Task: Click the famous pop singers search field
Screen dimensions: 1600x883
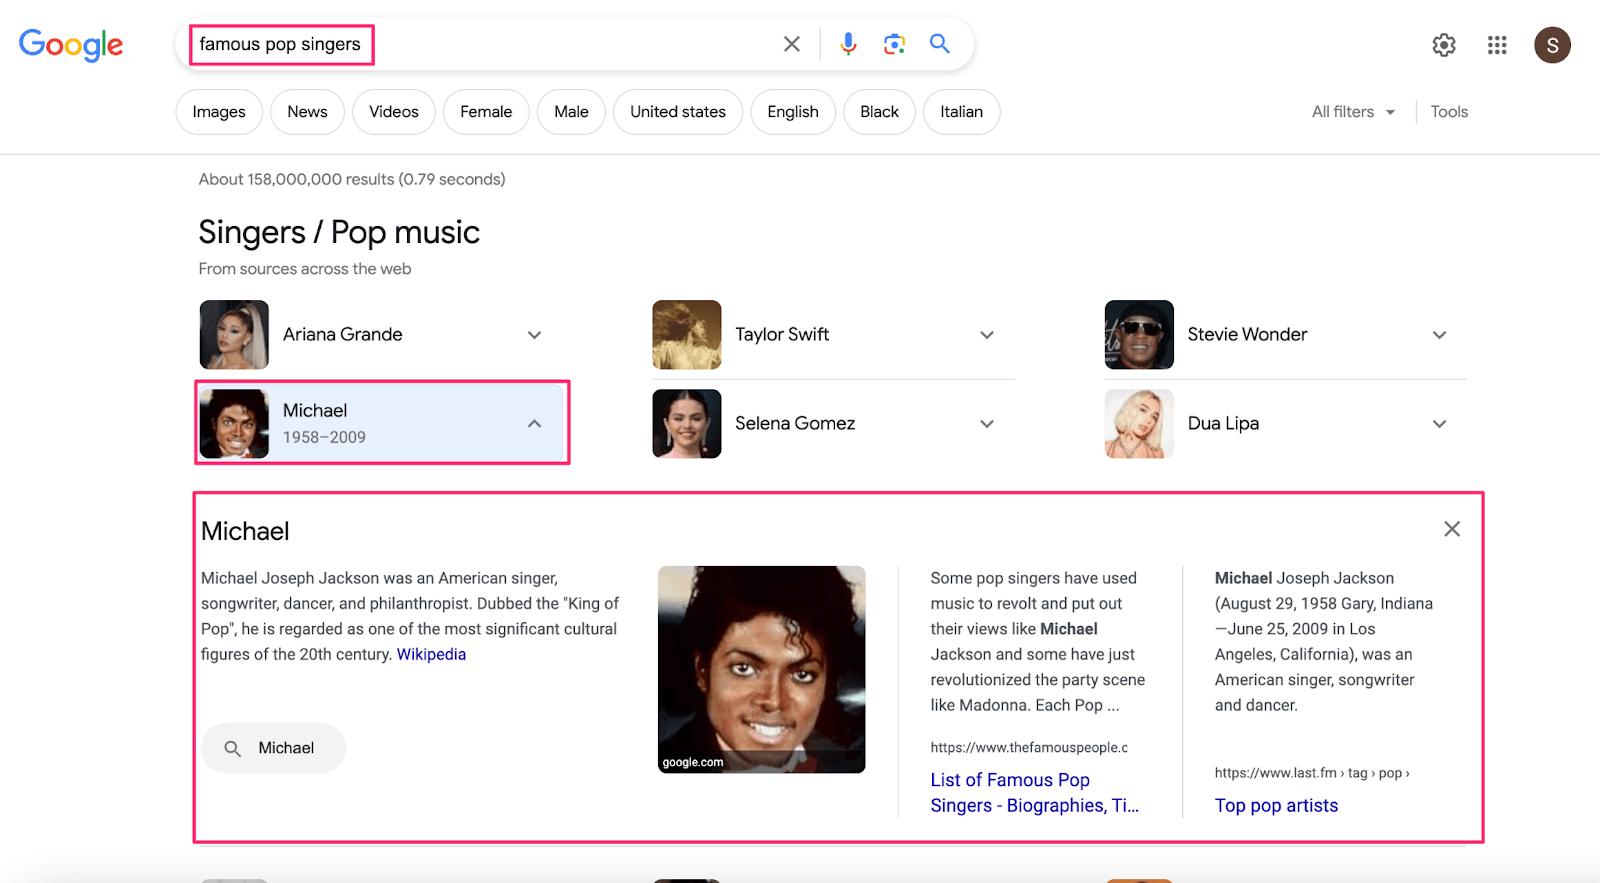Action: click(x=480, y=44)
